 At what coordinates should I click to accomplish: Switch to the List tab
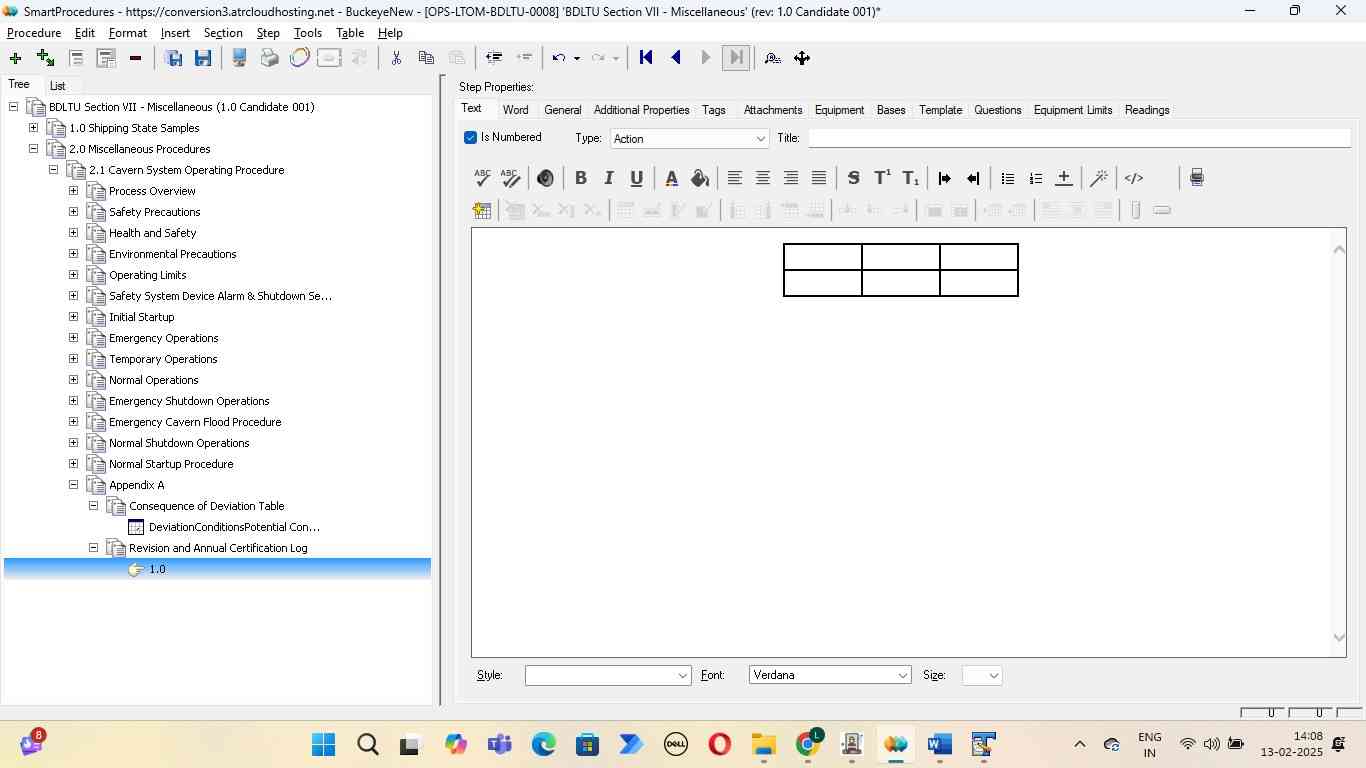click(x=58, y=86)
